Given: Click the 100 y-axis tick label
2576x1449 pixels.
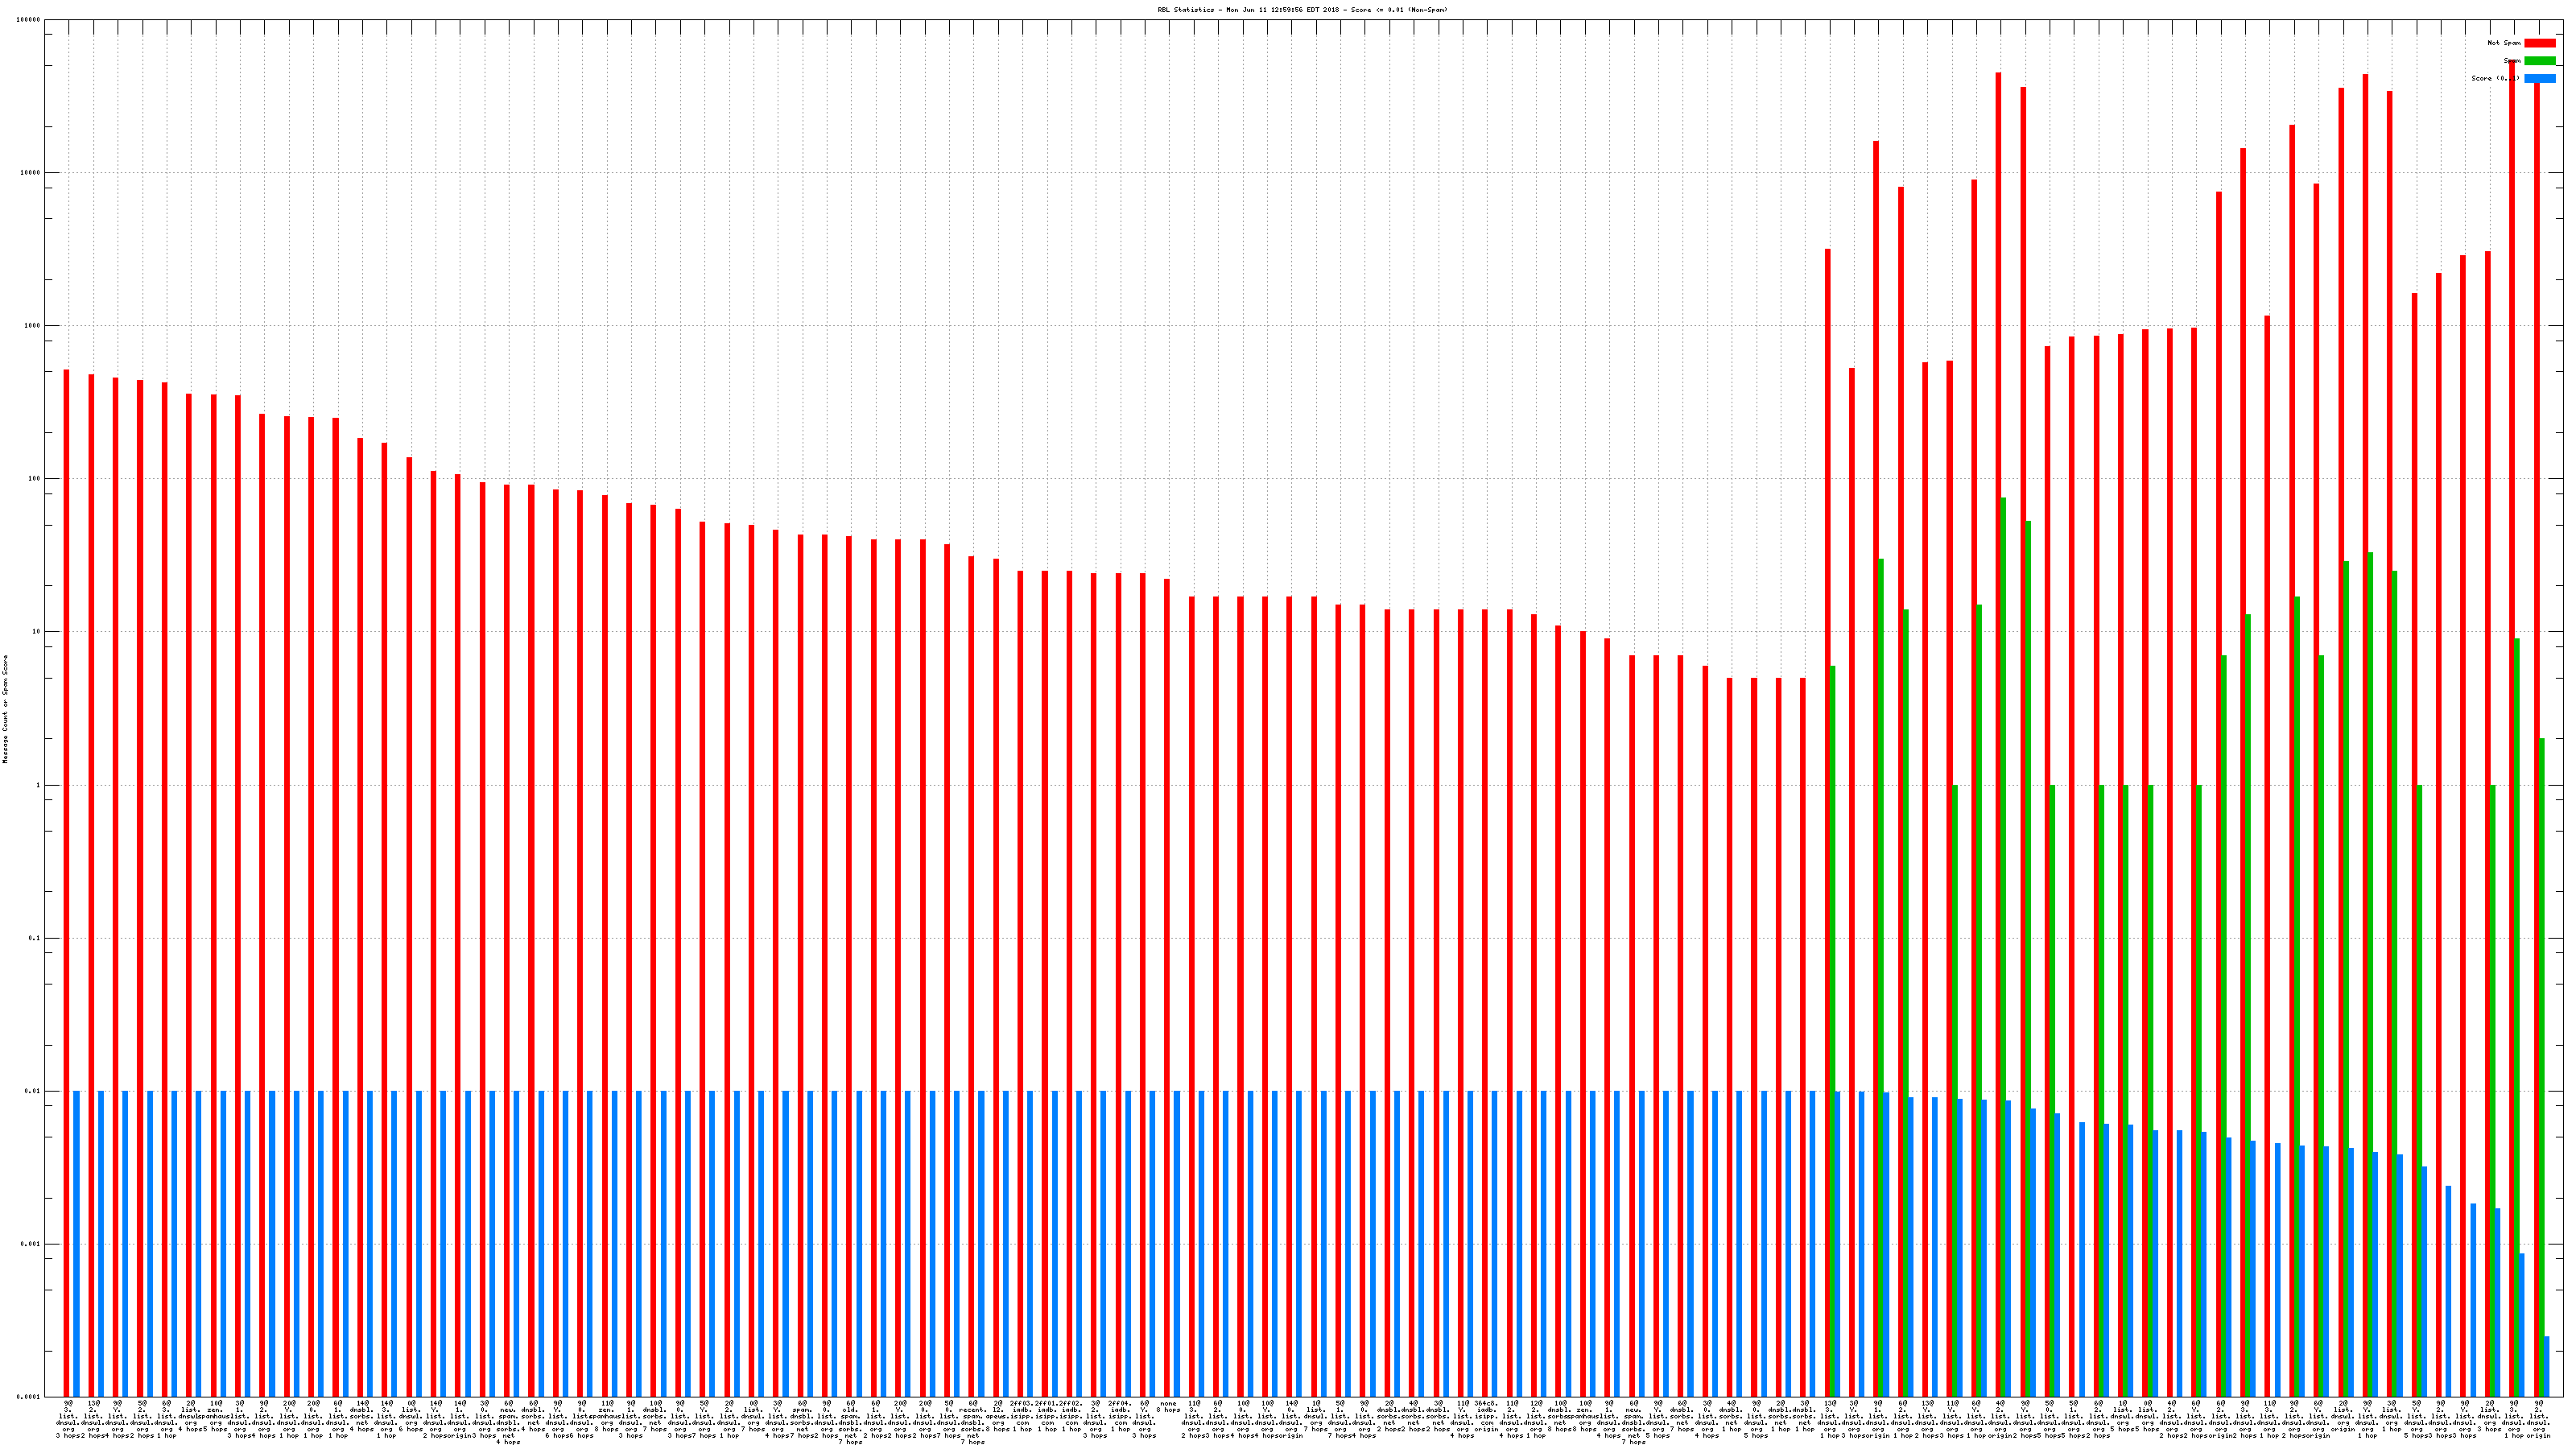Looking at the screenshot, I should click(35, 479).
